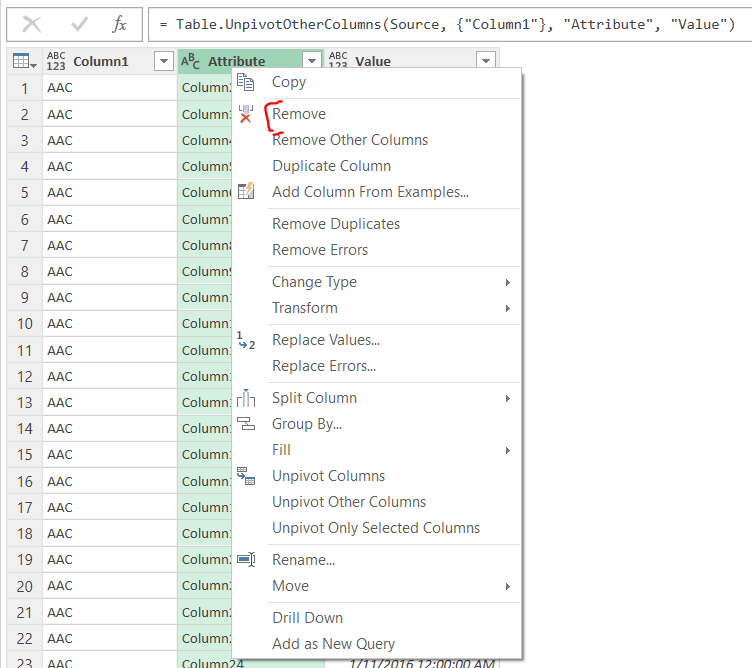Expand the Move submenu arrow
The width and height of the screenshot is (752, 668).
[x=507, y=586]
